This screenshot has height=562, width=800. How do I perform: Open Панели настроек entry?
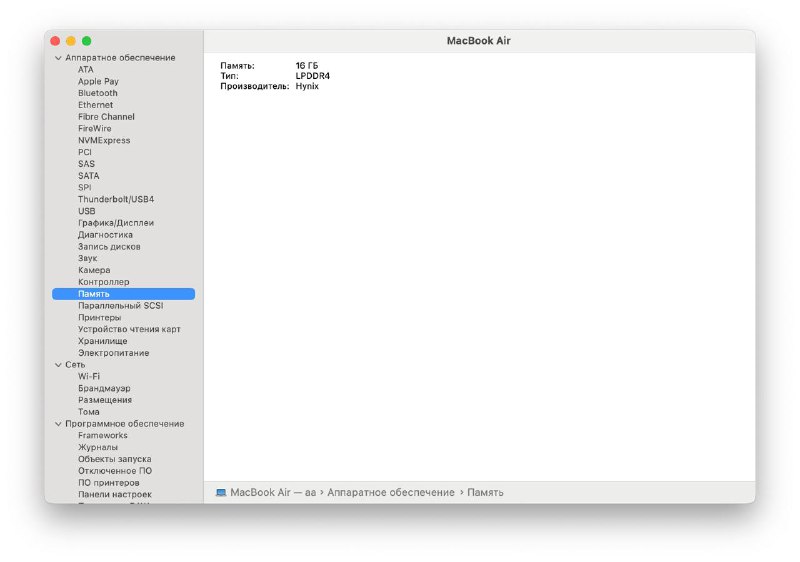115,494
